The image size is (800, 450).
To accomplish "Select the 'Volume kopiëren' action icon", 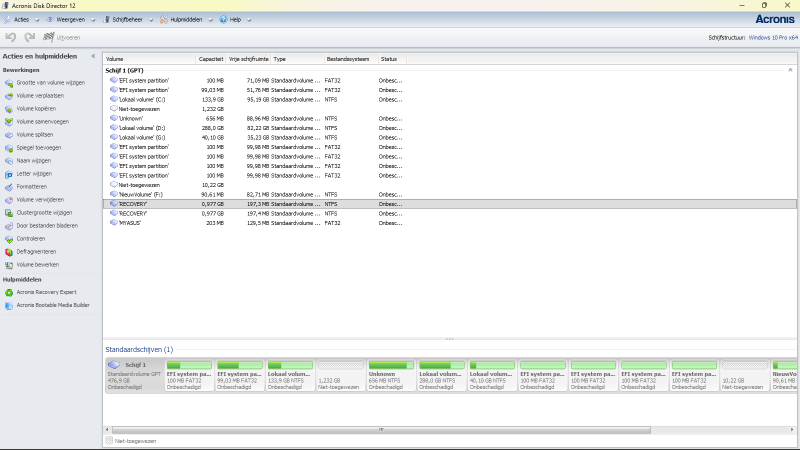I will click(x=9, y=108).
